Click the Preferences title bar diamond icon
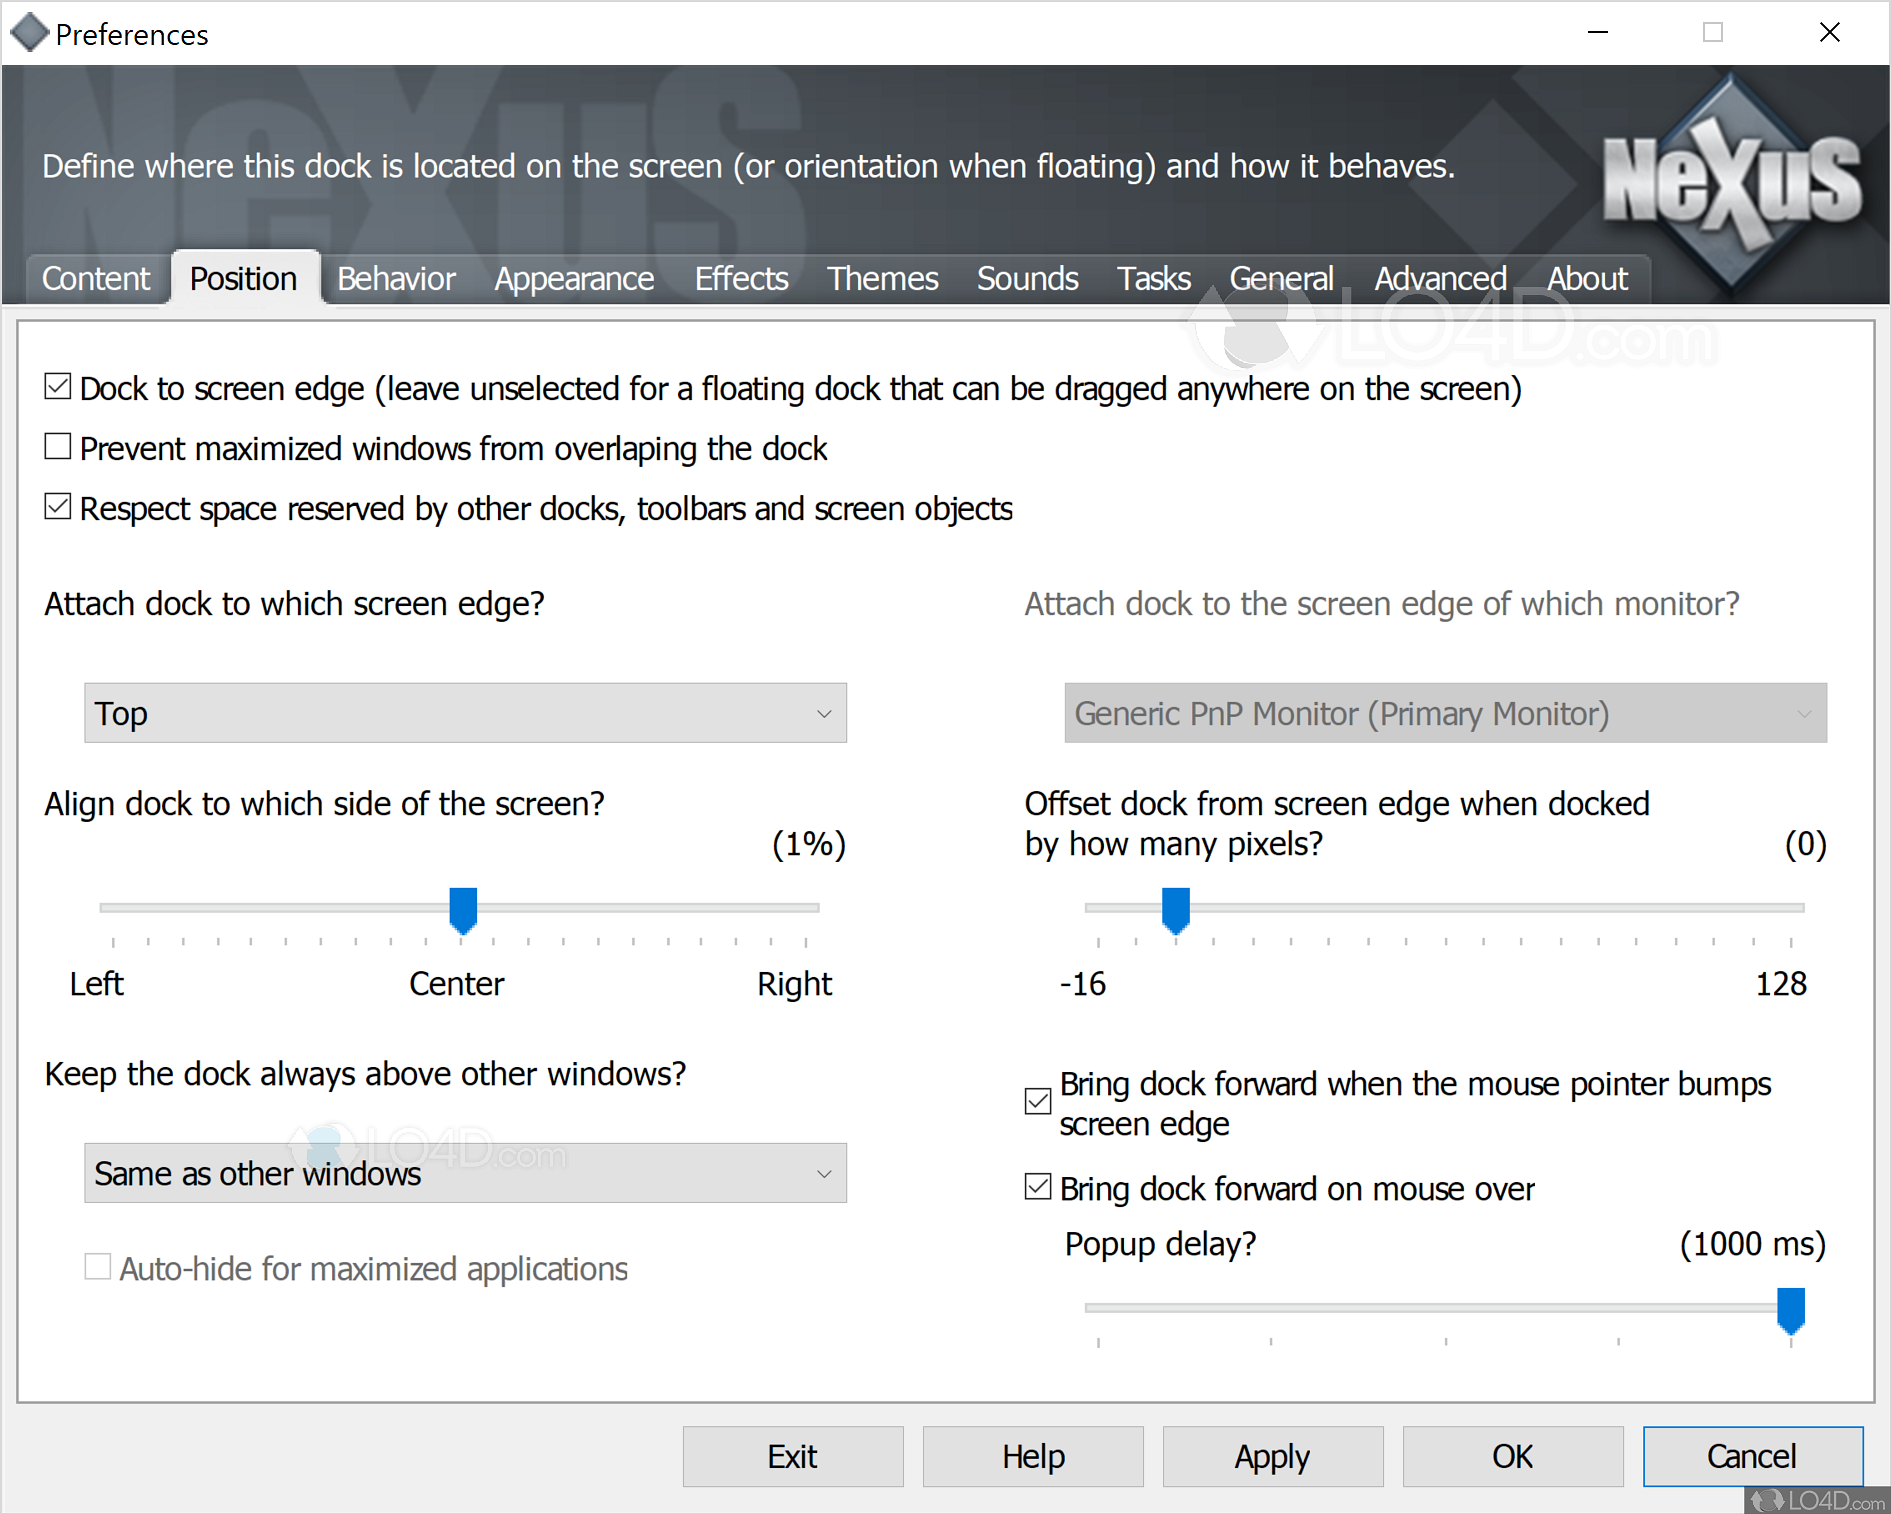Image resolution: width=1891 pixels, height=1514 pixels. click(29, 33)
